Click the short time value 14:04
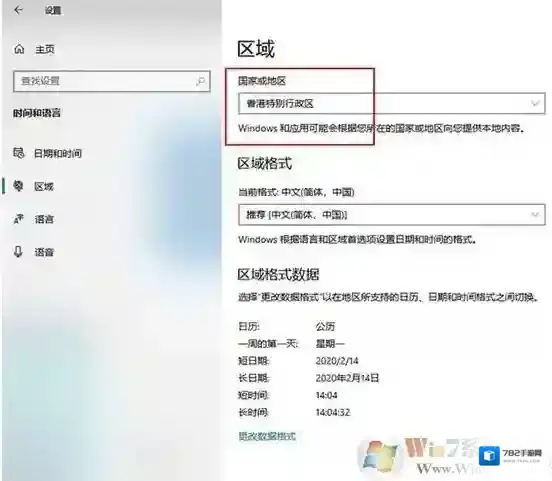The width and height of the screenshot is (552, 481). tap(326, 395)
